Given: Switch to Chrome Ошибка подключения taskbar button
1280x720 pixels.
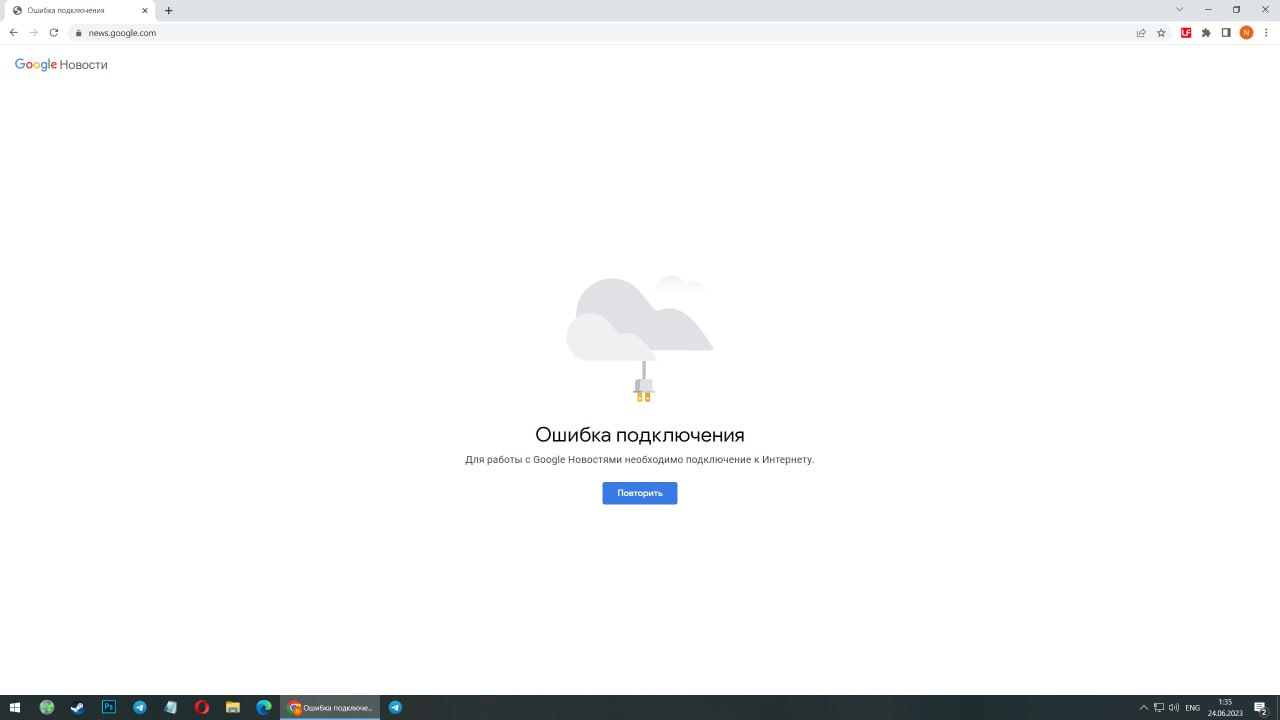Looking at the screenshot, I should (330, 708).
